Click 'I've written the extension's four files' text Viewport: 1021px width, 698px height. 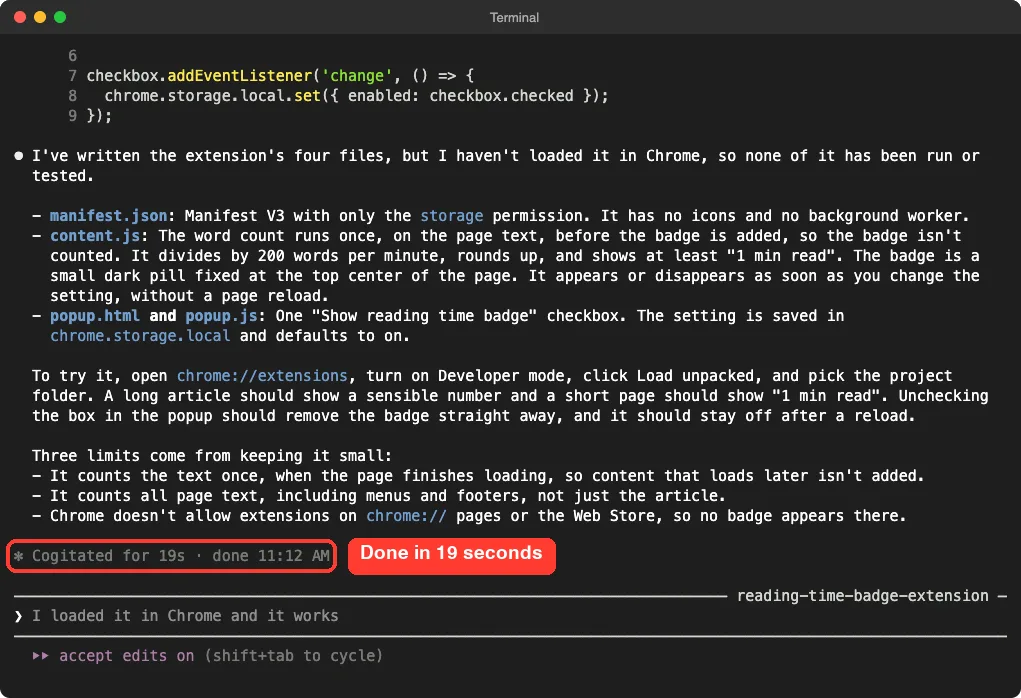pos(212,156)
